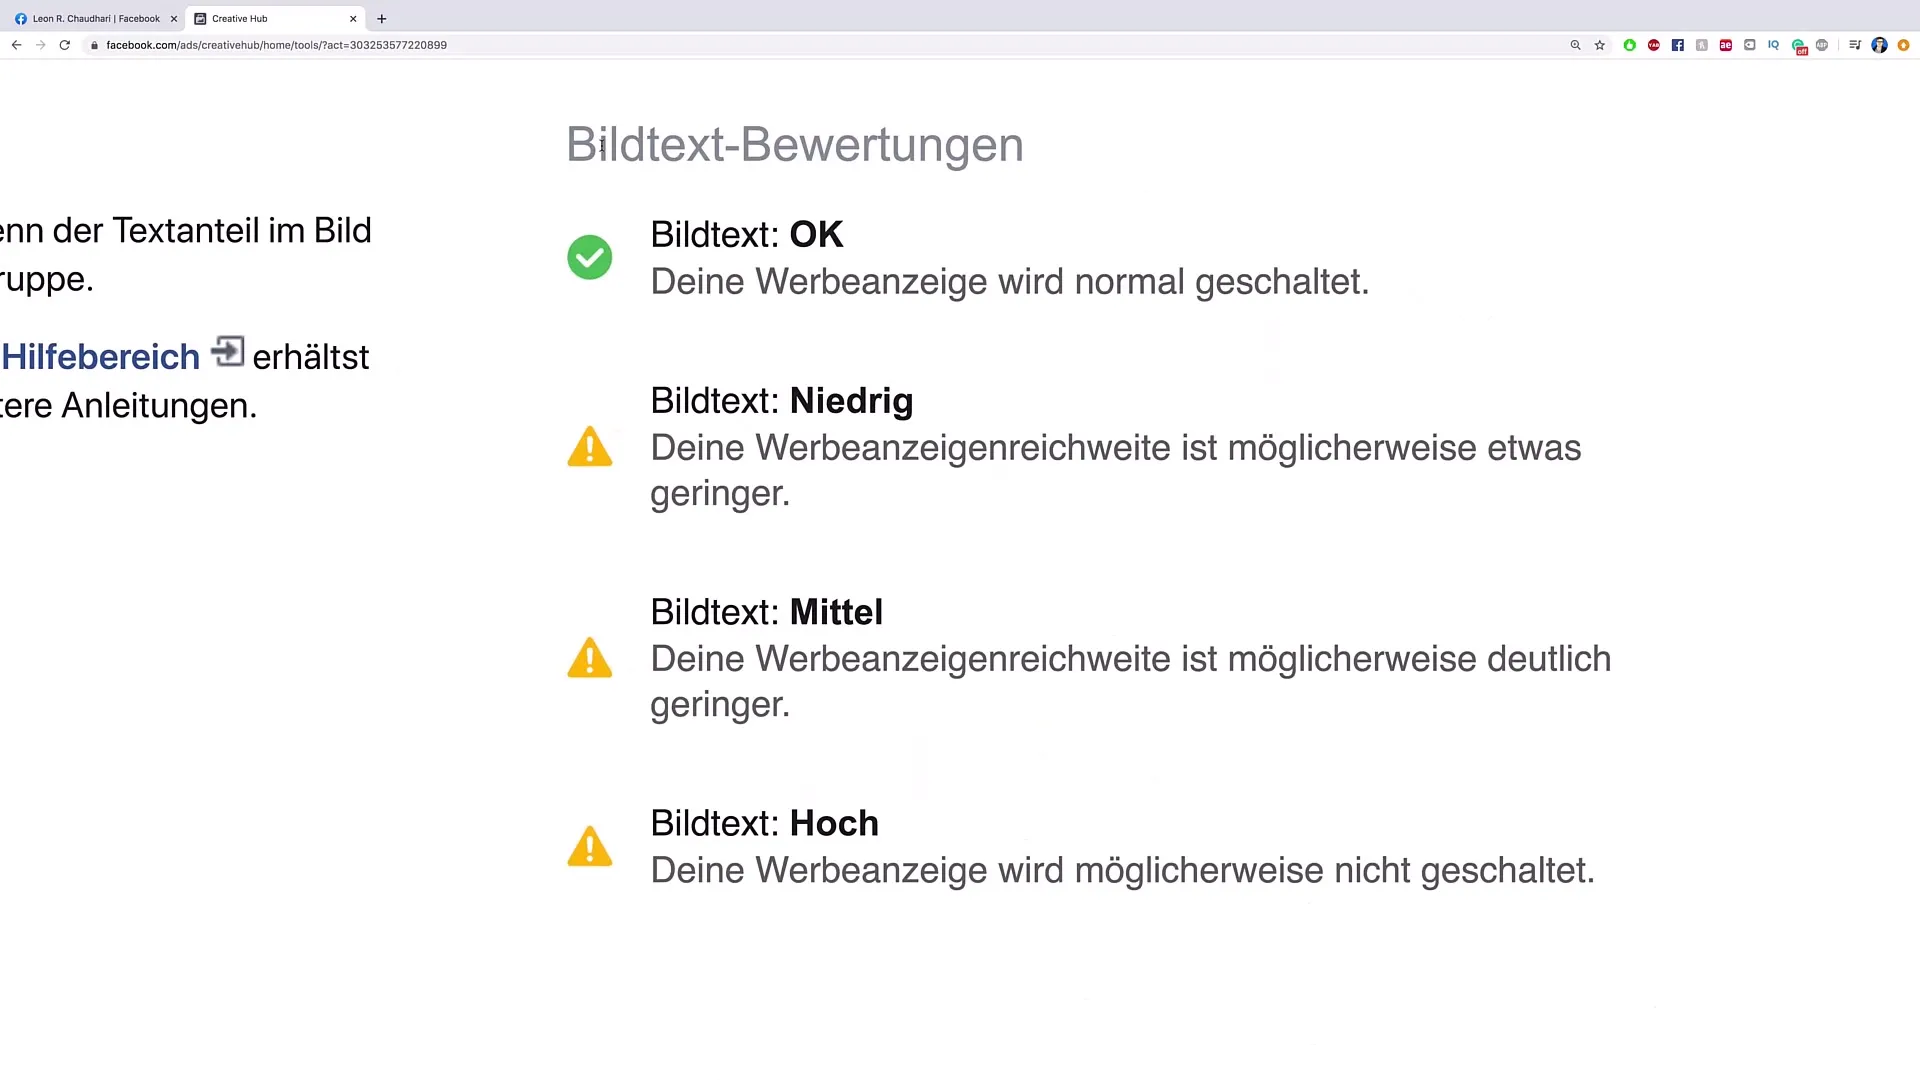Viewport: 1920px width, 1080px height.
Task: Click the zoom magnifier icon in address bar
Action: tap(1575, 45)
